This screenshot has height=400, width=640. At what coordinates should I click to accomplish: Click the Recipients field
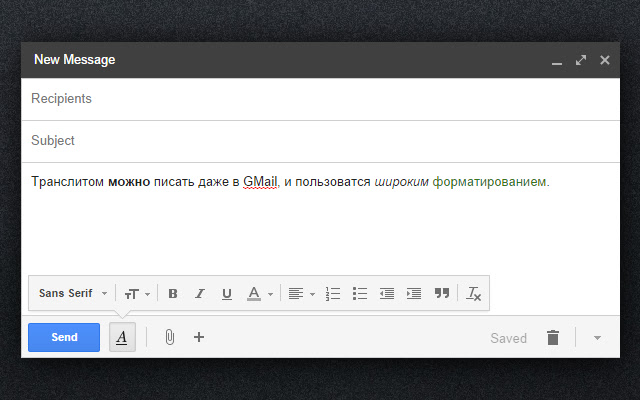click(320, 99)
